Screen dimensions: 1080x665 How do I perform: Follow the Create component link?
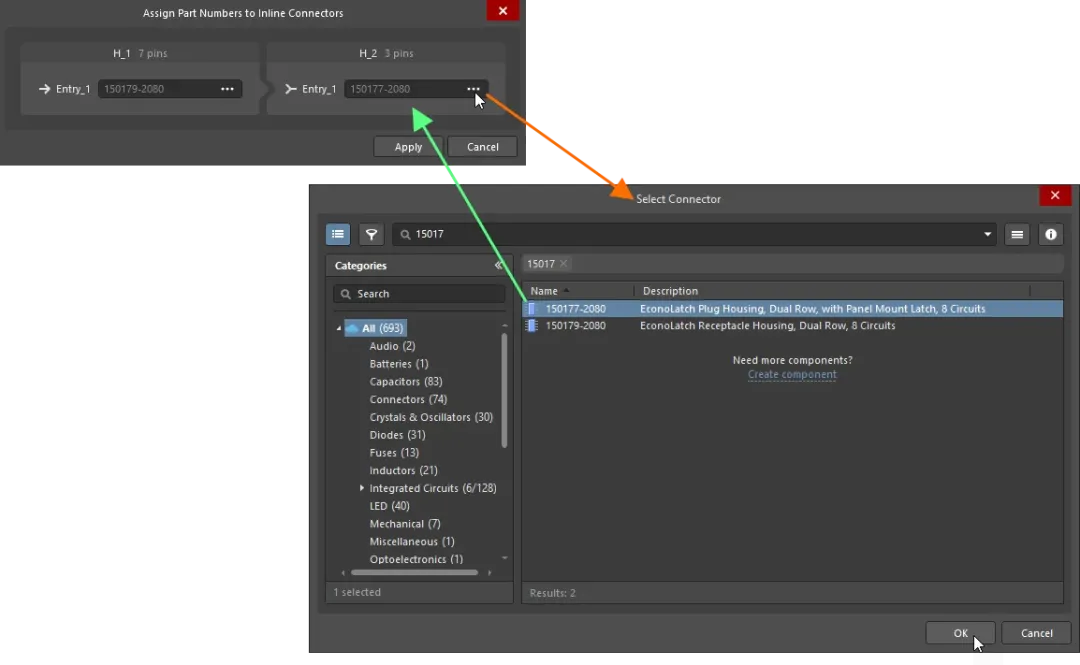tap(792, 375)
